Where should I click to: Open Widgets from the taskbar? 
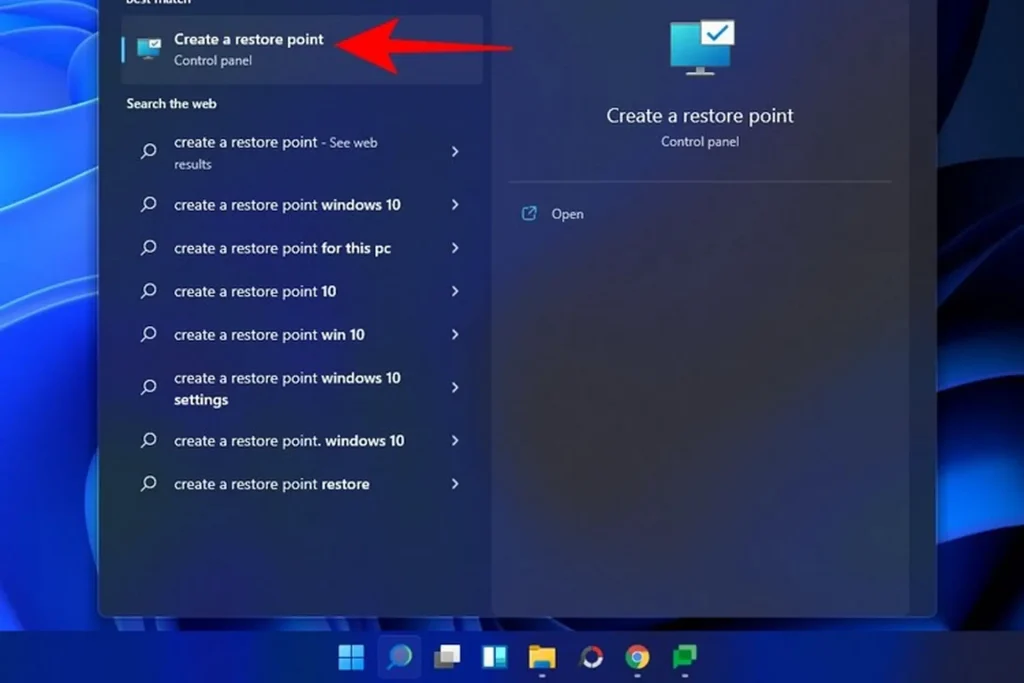point(494,657)
